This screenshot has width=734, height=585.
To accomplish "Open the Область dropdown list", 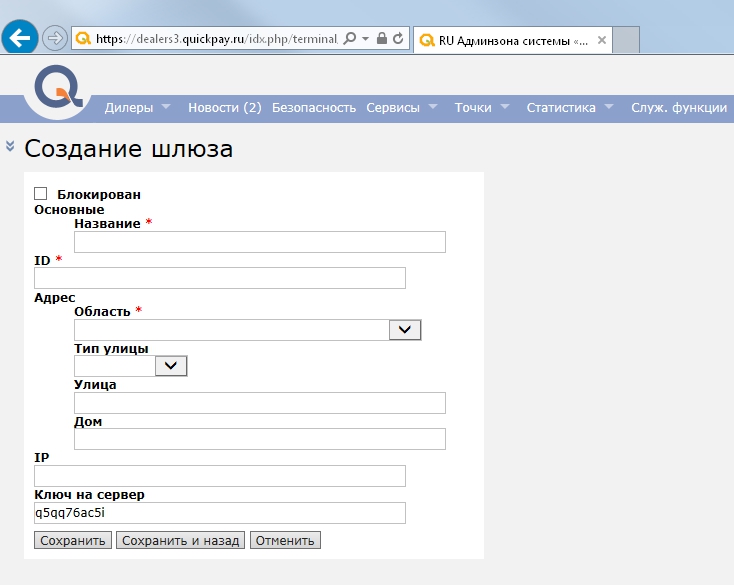I will click(x=404, y=329).
